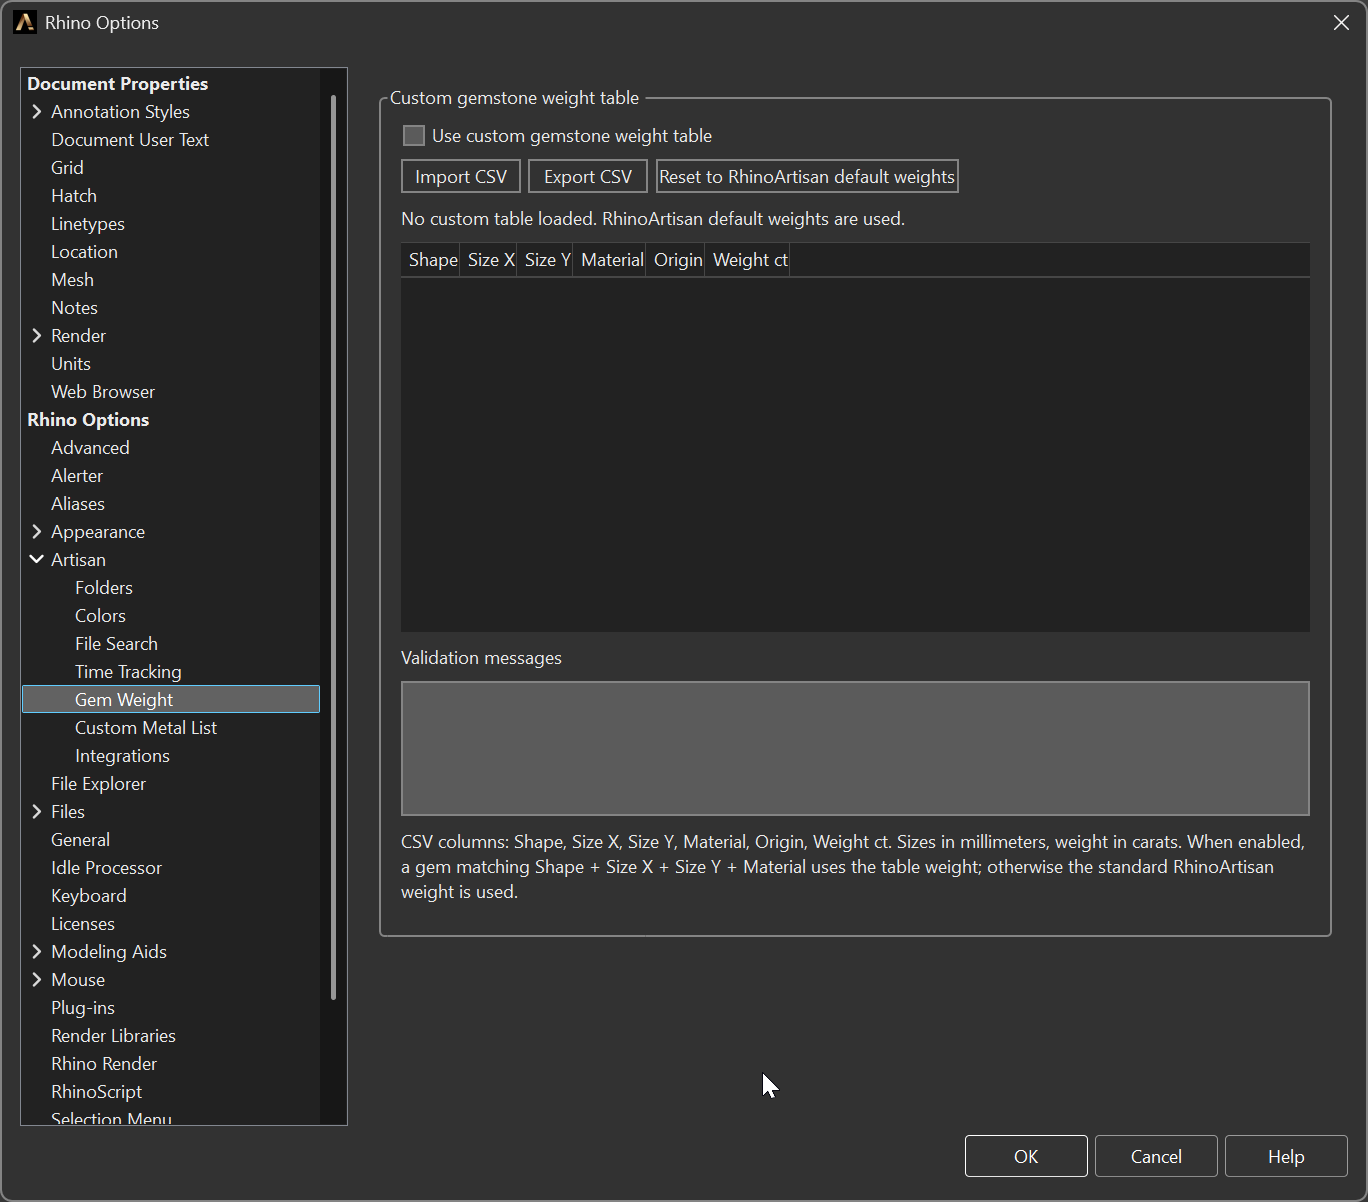This screenshot has height=1202, width=1368.
Task: Open the Hatch settings page
Action: tap(74, 195)
